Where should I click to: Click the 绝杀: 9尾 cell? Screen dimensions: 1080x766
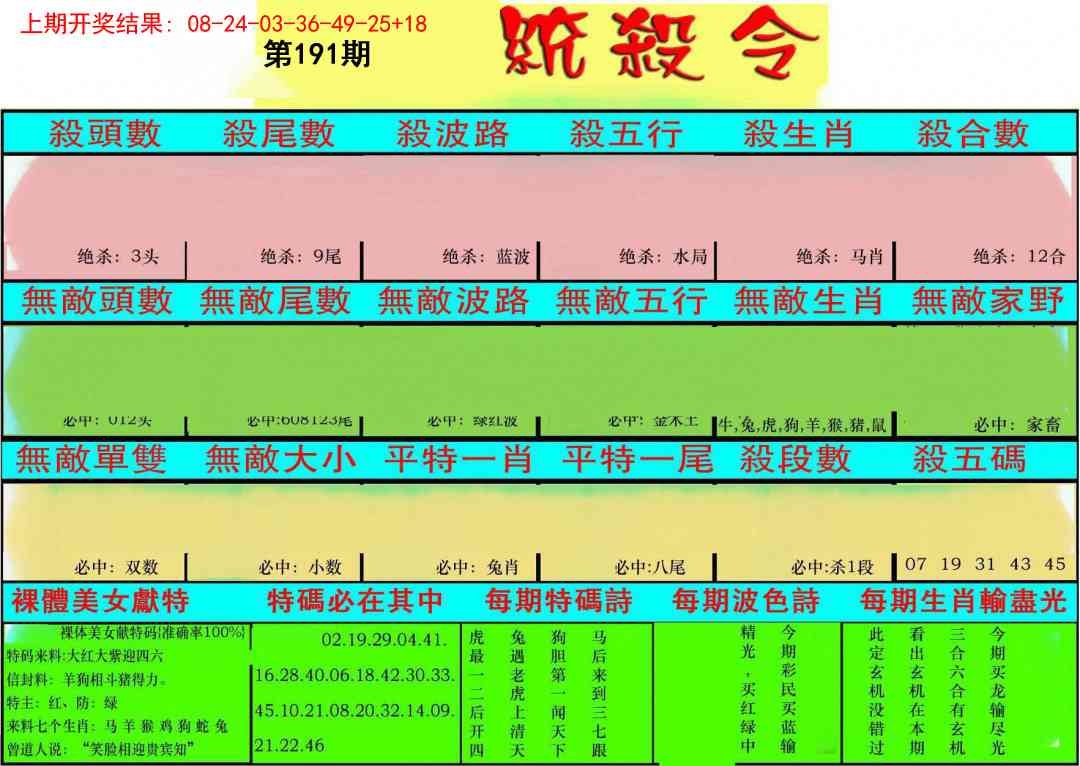click(301, 257)
